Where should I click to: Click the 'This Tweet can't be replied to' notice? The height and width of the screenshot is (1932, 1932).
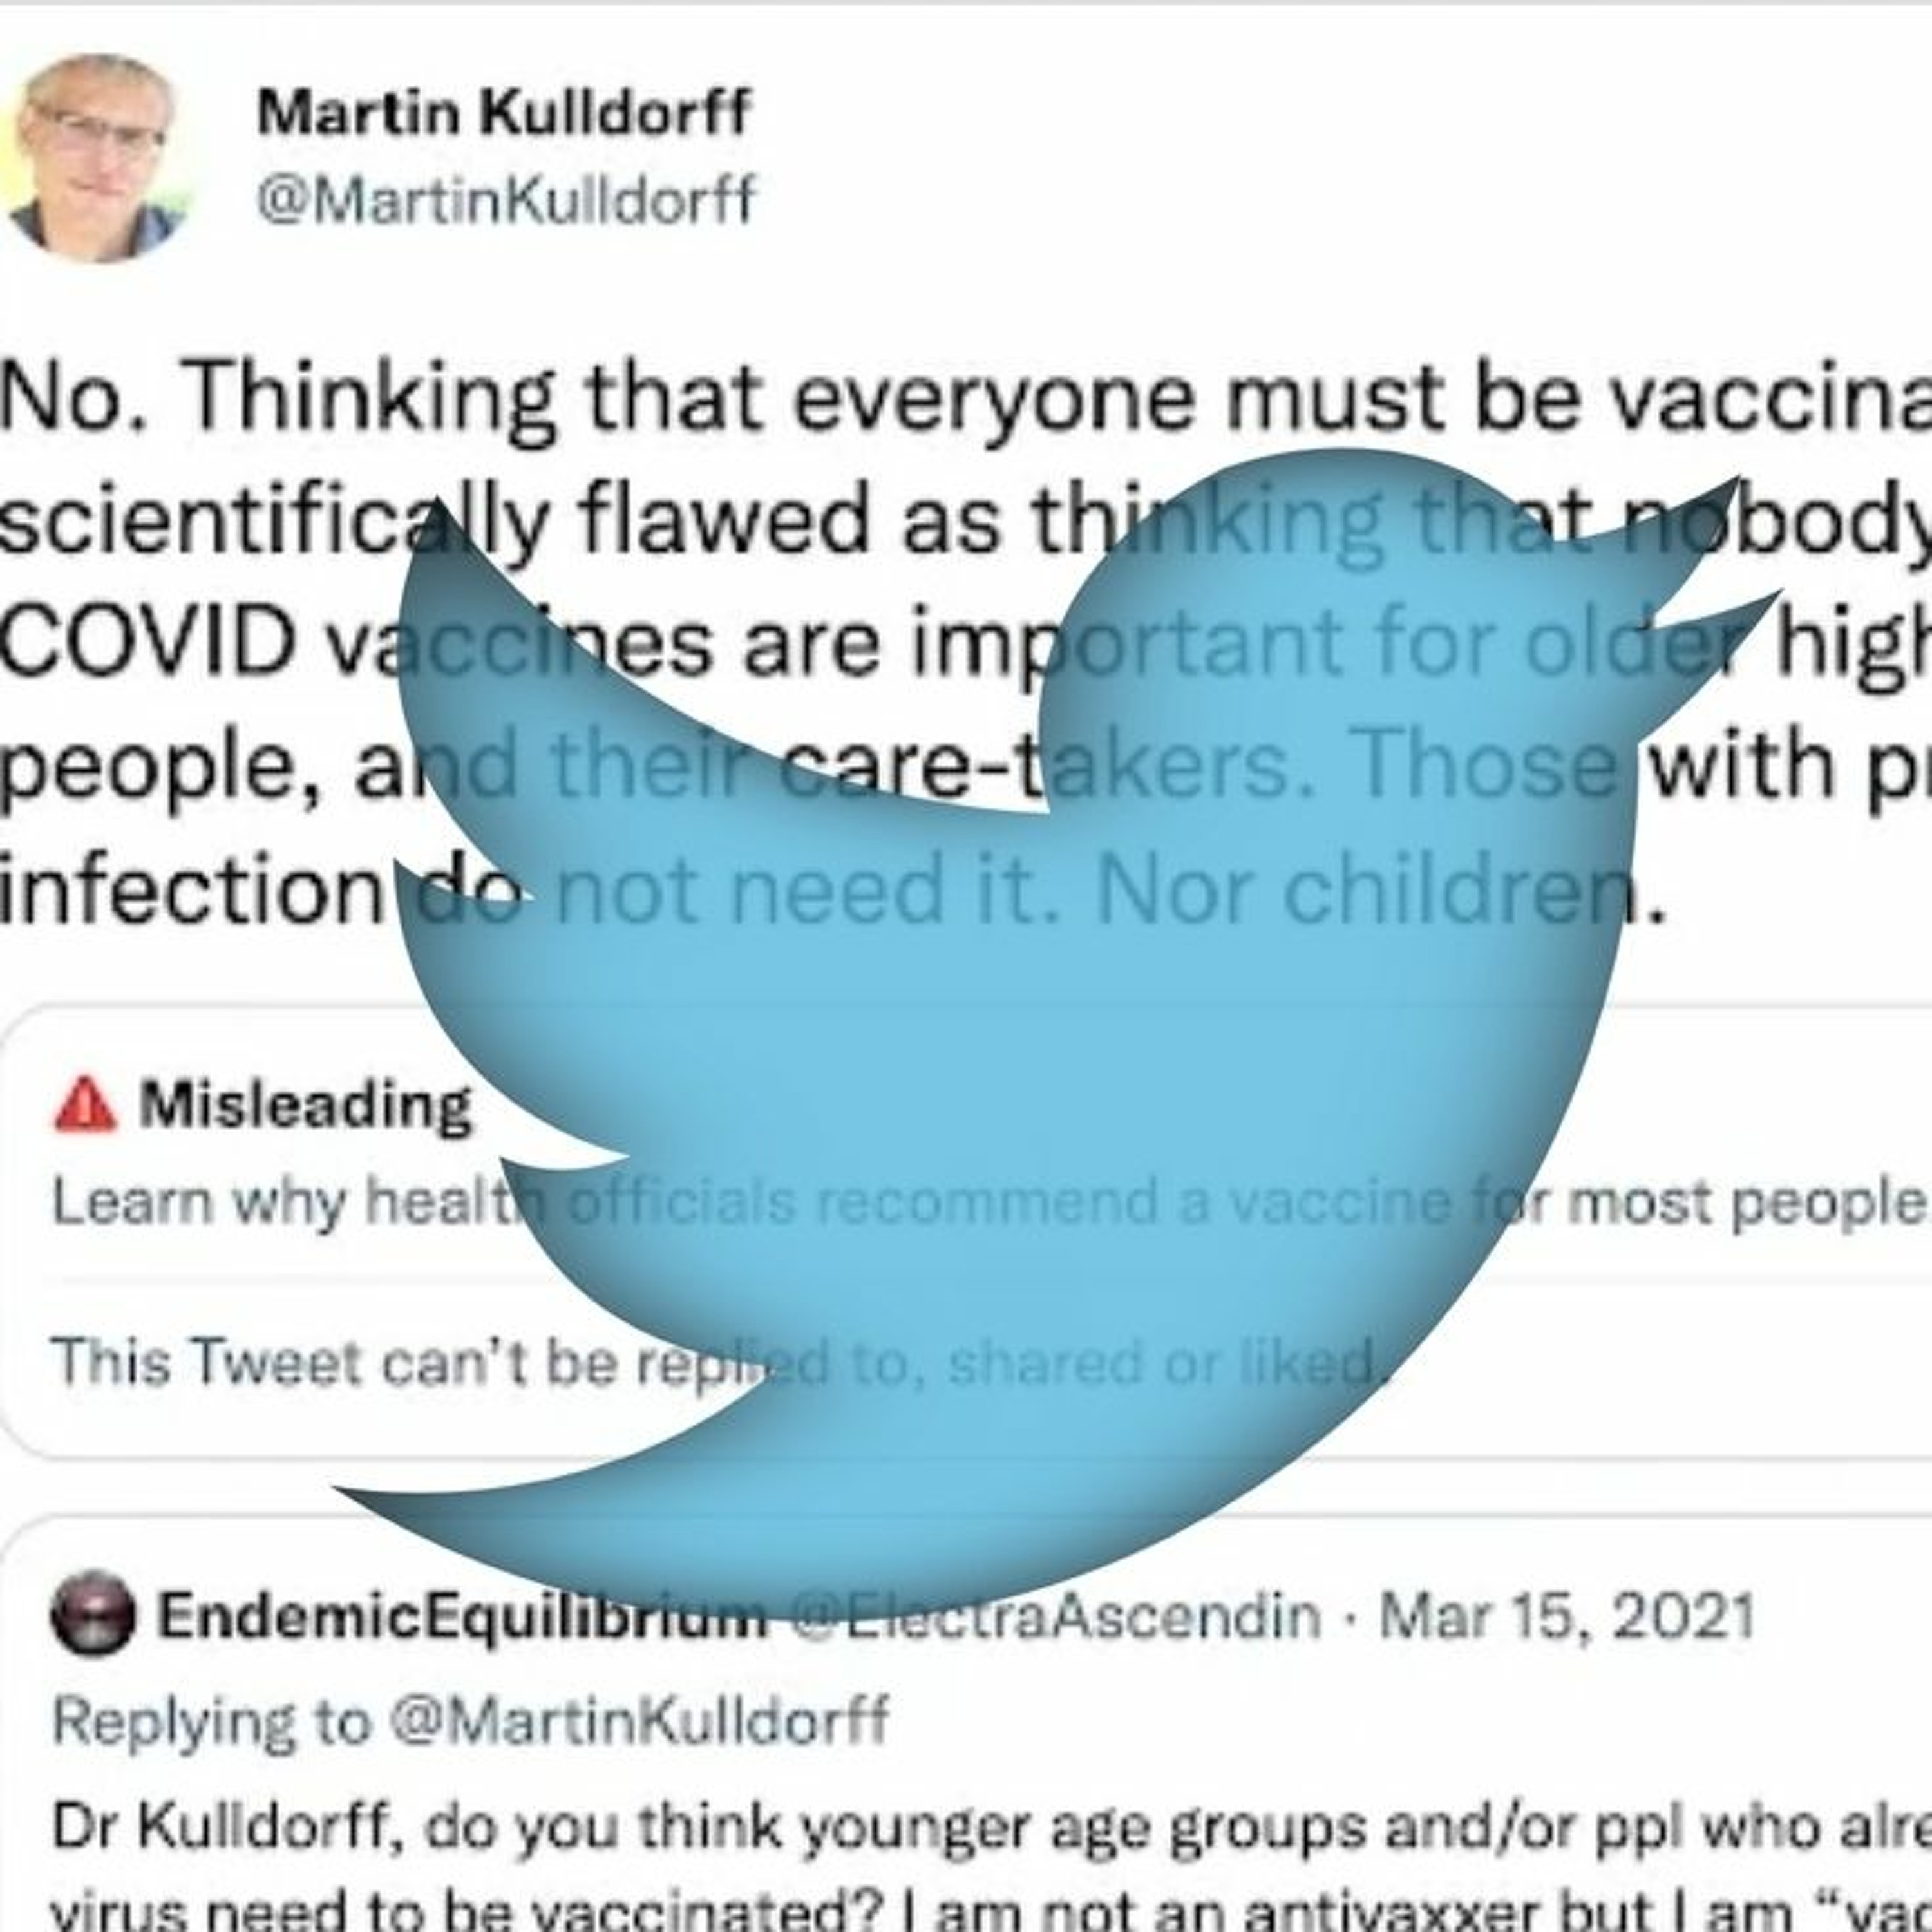click(x=720, y=1361)
